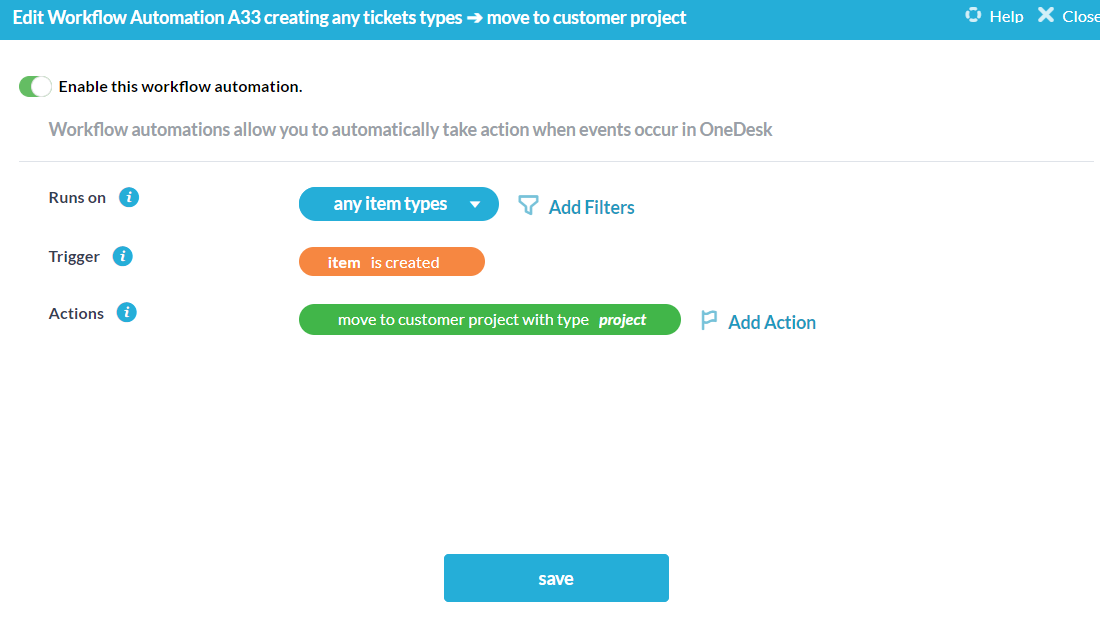Click the Add Filters link
This screenshot has width=1100, height=620.
[x=591, y=207]
